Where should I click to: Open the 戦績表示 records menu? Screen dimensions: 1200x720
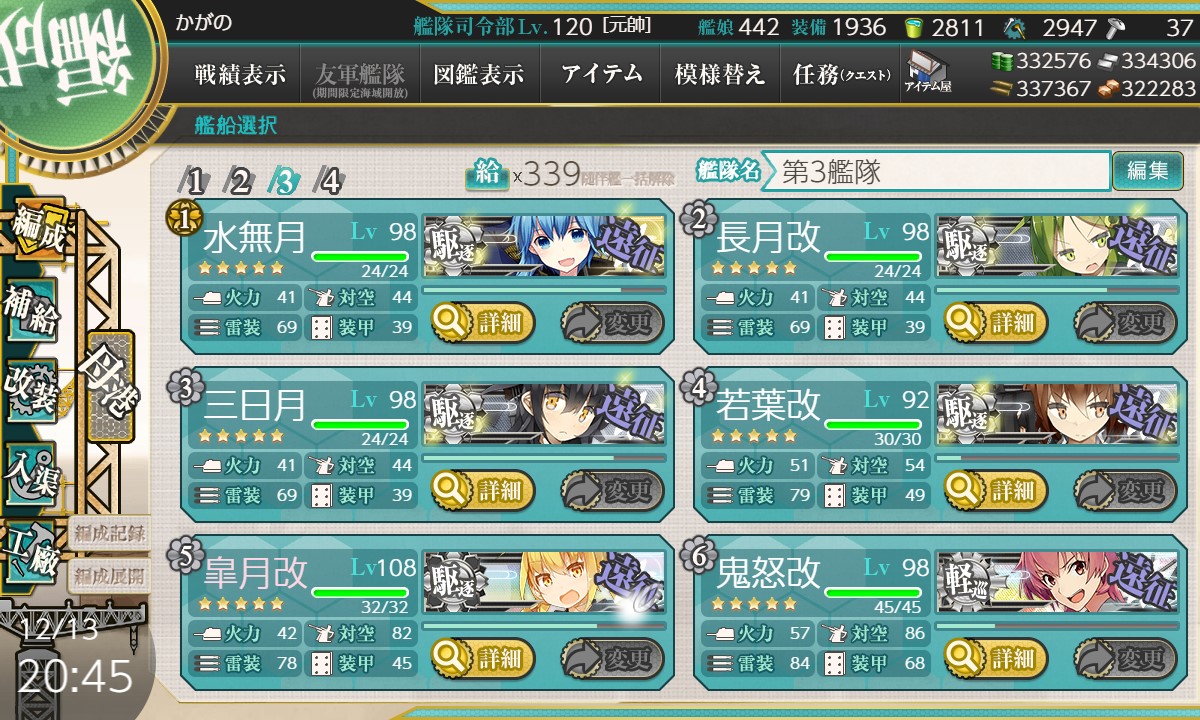(240, 75)
